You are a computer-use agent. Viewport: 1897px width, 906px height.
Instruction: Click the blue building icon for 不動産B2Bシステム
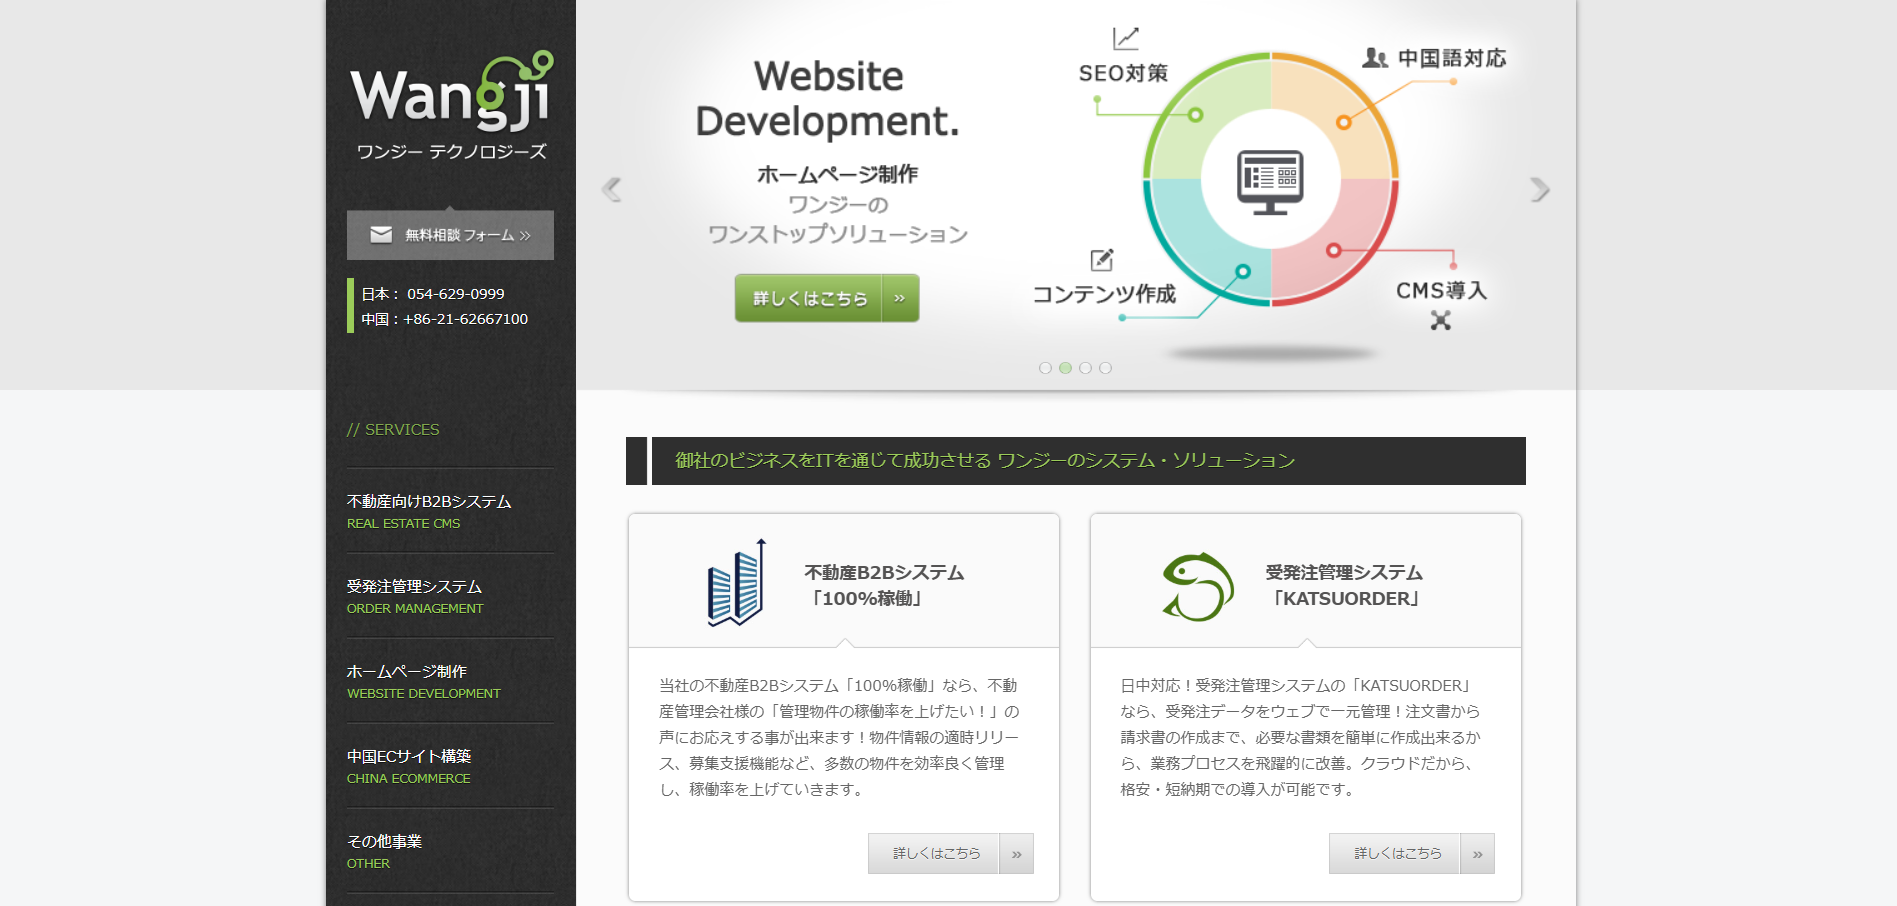737,583
